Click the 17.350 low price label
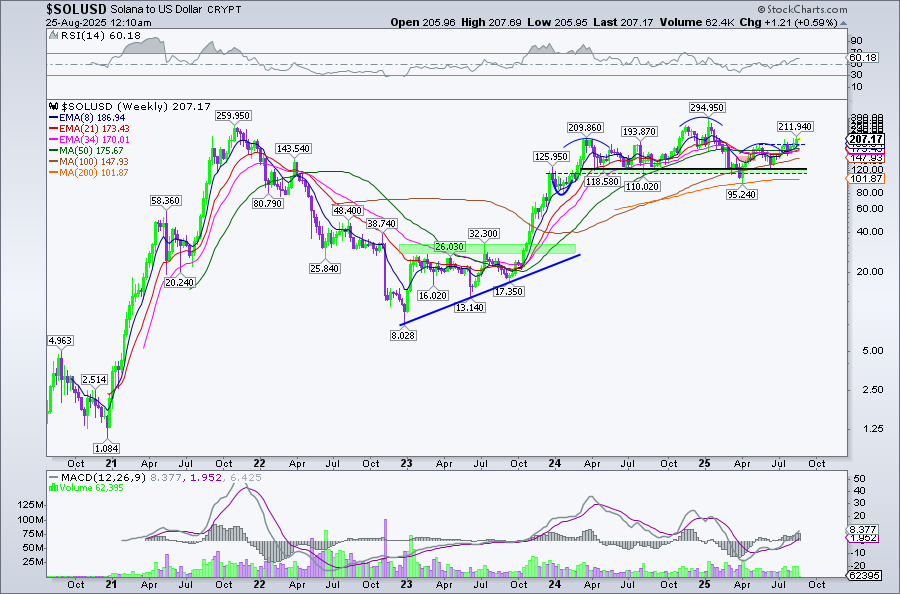The height and width of the screenshot is (594, 900). pyautogui.click(x=509, y=291)
